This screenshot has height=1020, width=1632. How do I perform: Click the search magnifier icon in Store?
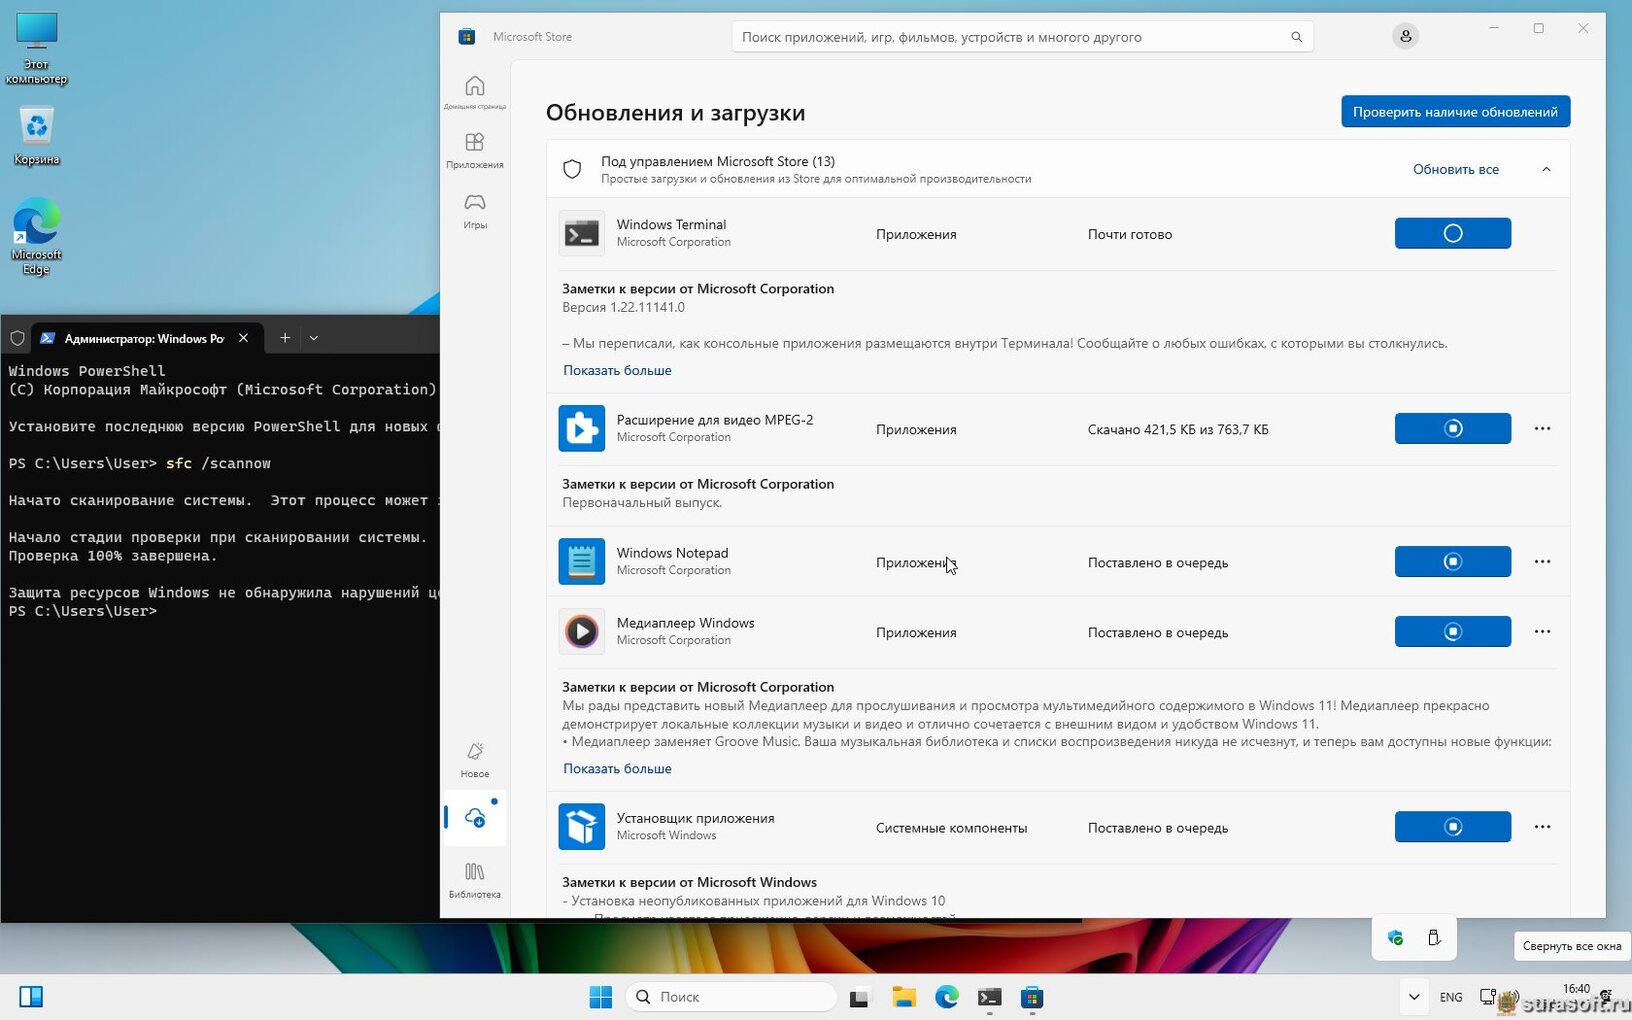pos(1296,37)
